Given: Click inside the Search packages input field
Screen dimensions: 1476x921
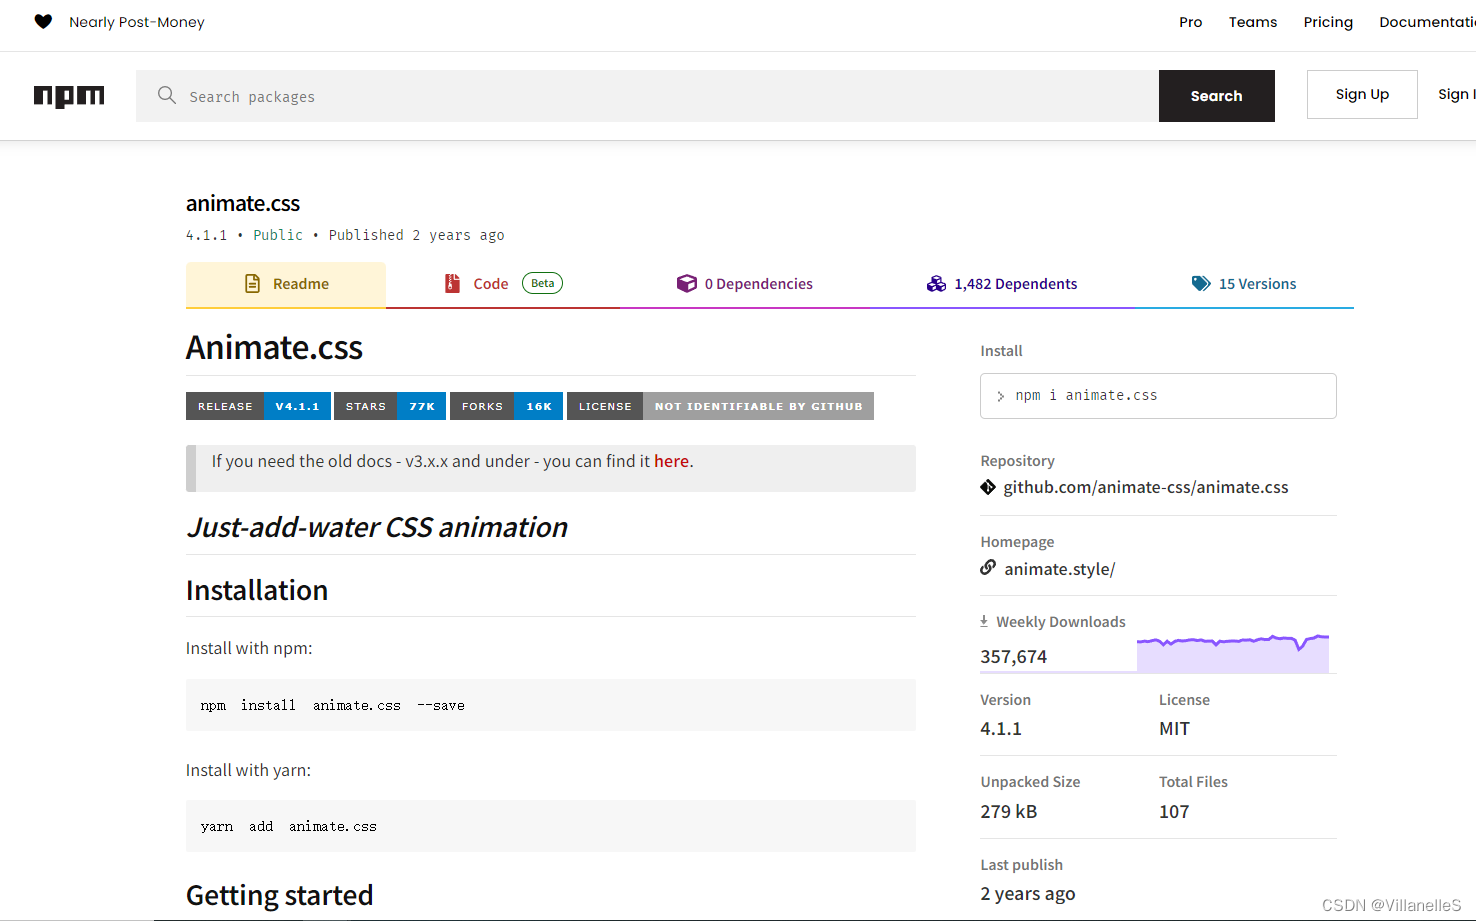Looking at the screenshot, I should 500,95.
